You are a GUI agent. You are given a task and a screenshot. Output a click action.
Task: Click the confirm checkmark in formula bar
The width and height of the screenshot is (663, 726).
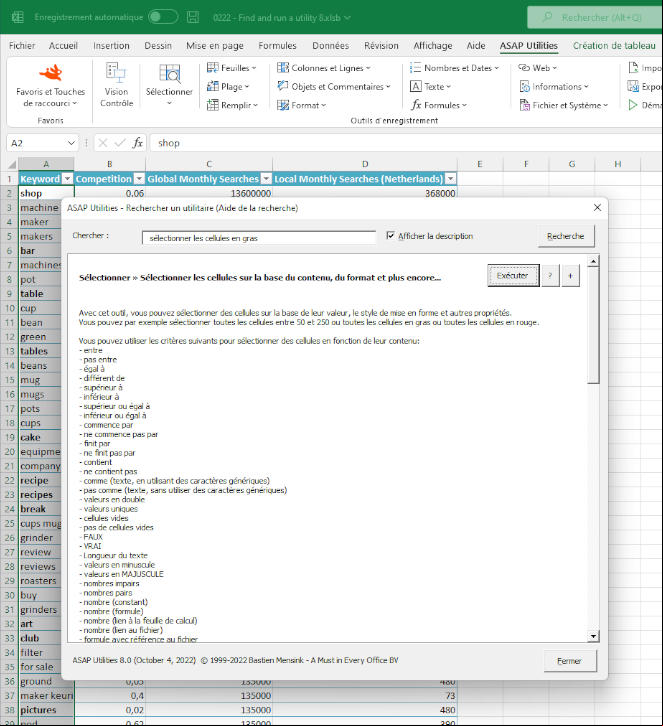[120, 143]
